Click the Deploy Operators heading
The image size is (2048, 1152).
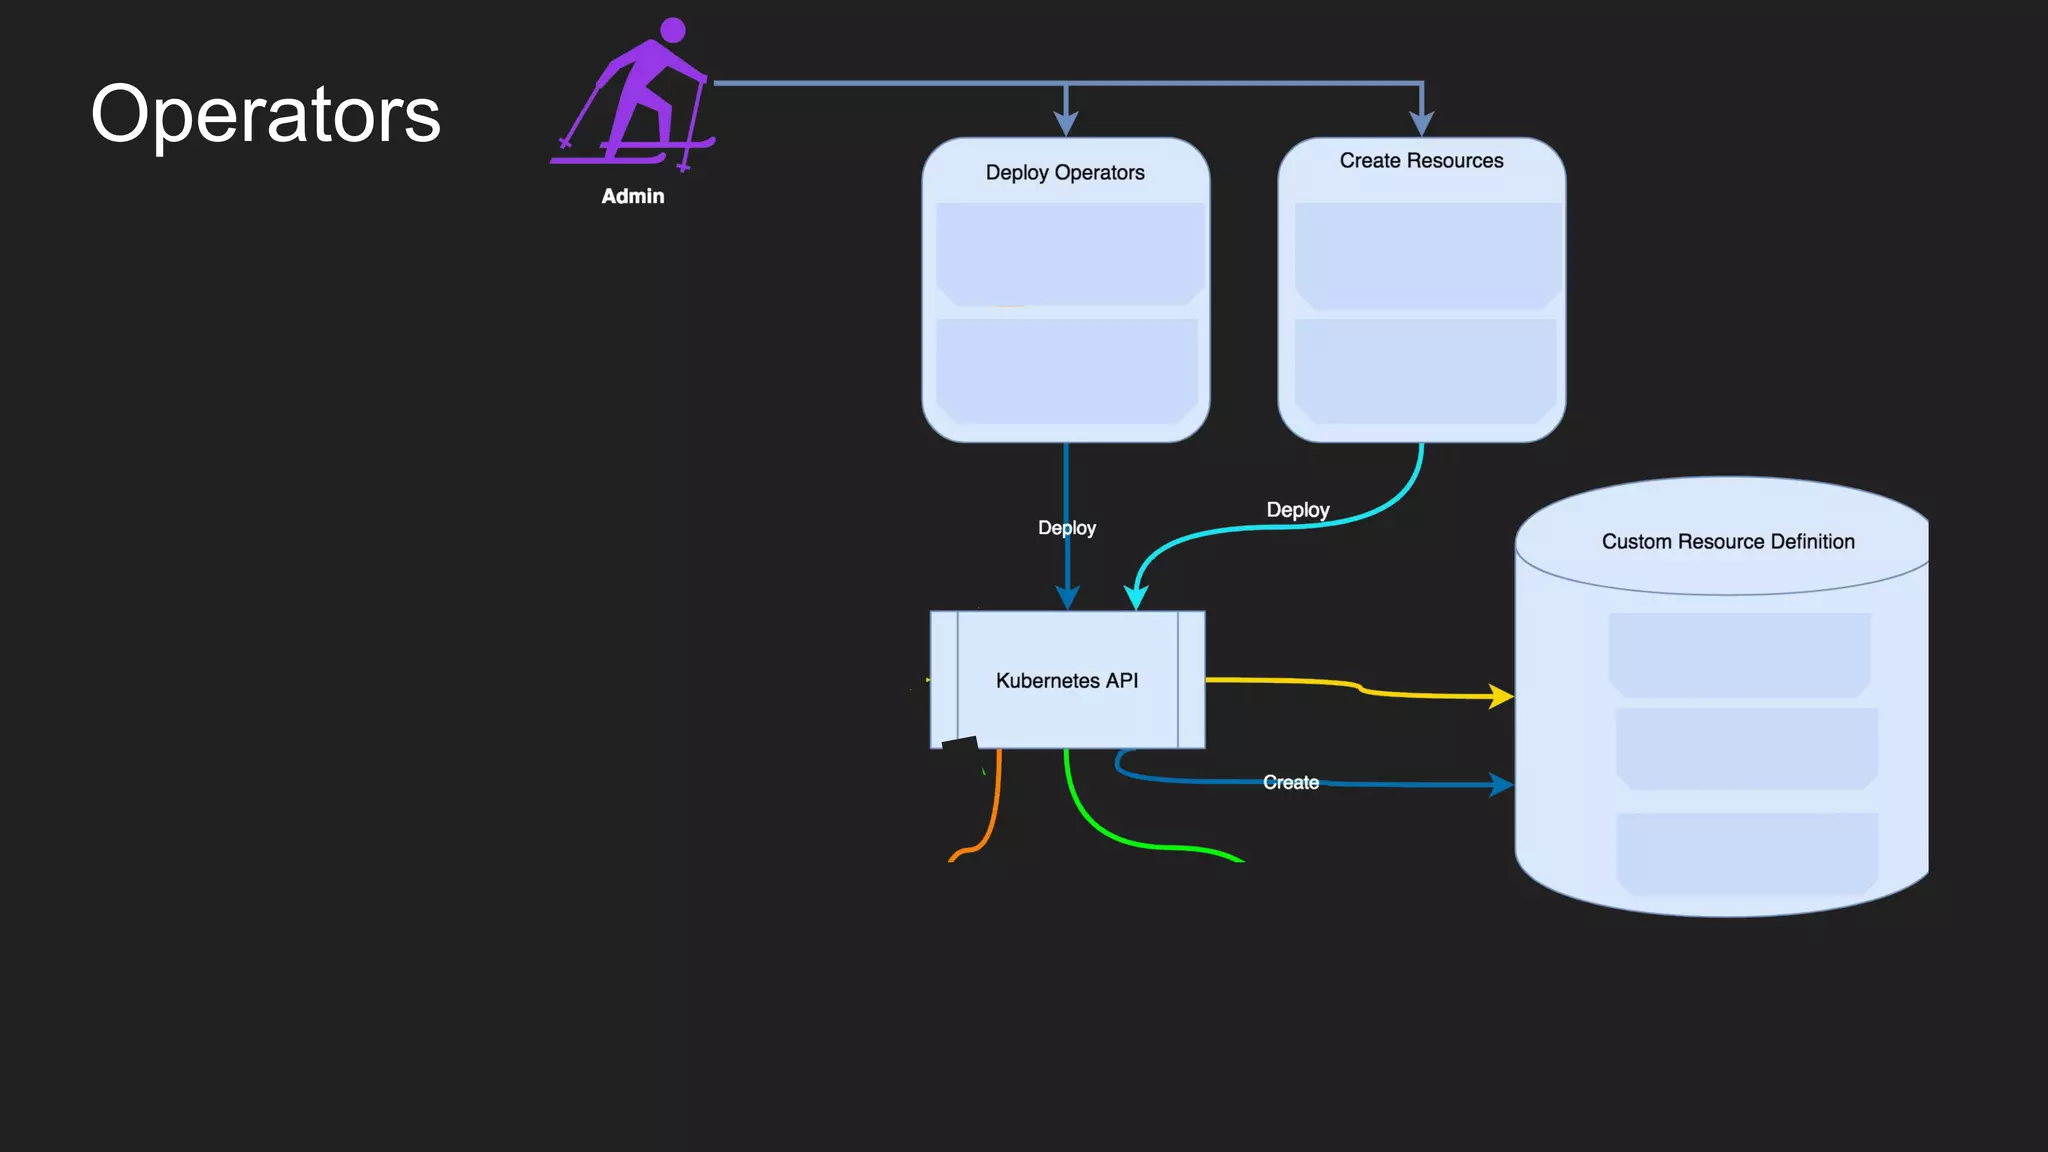(1065, 172)
